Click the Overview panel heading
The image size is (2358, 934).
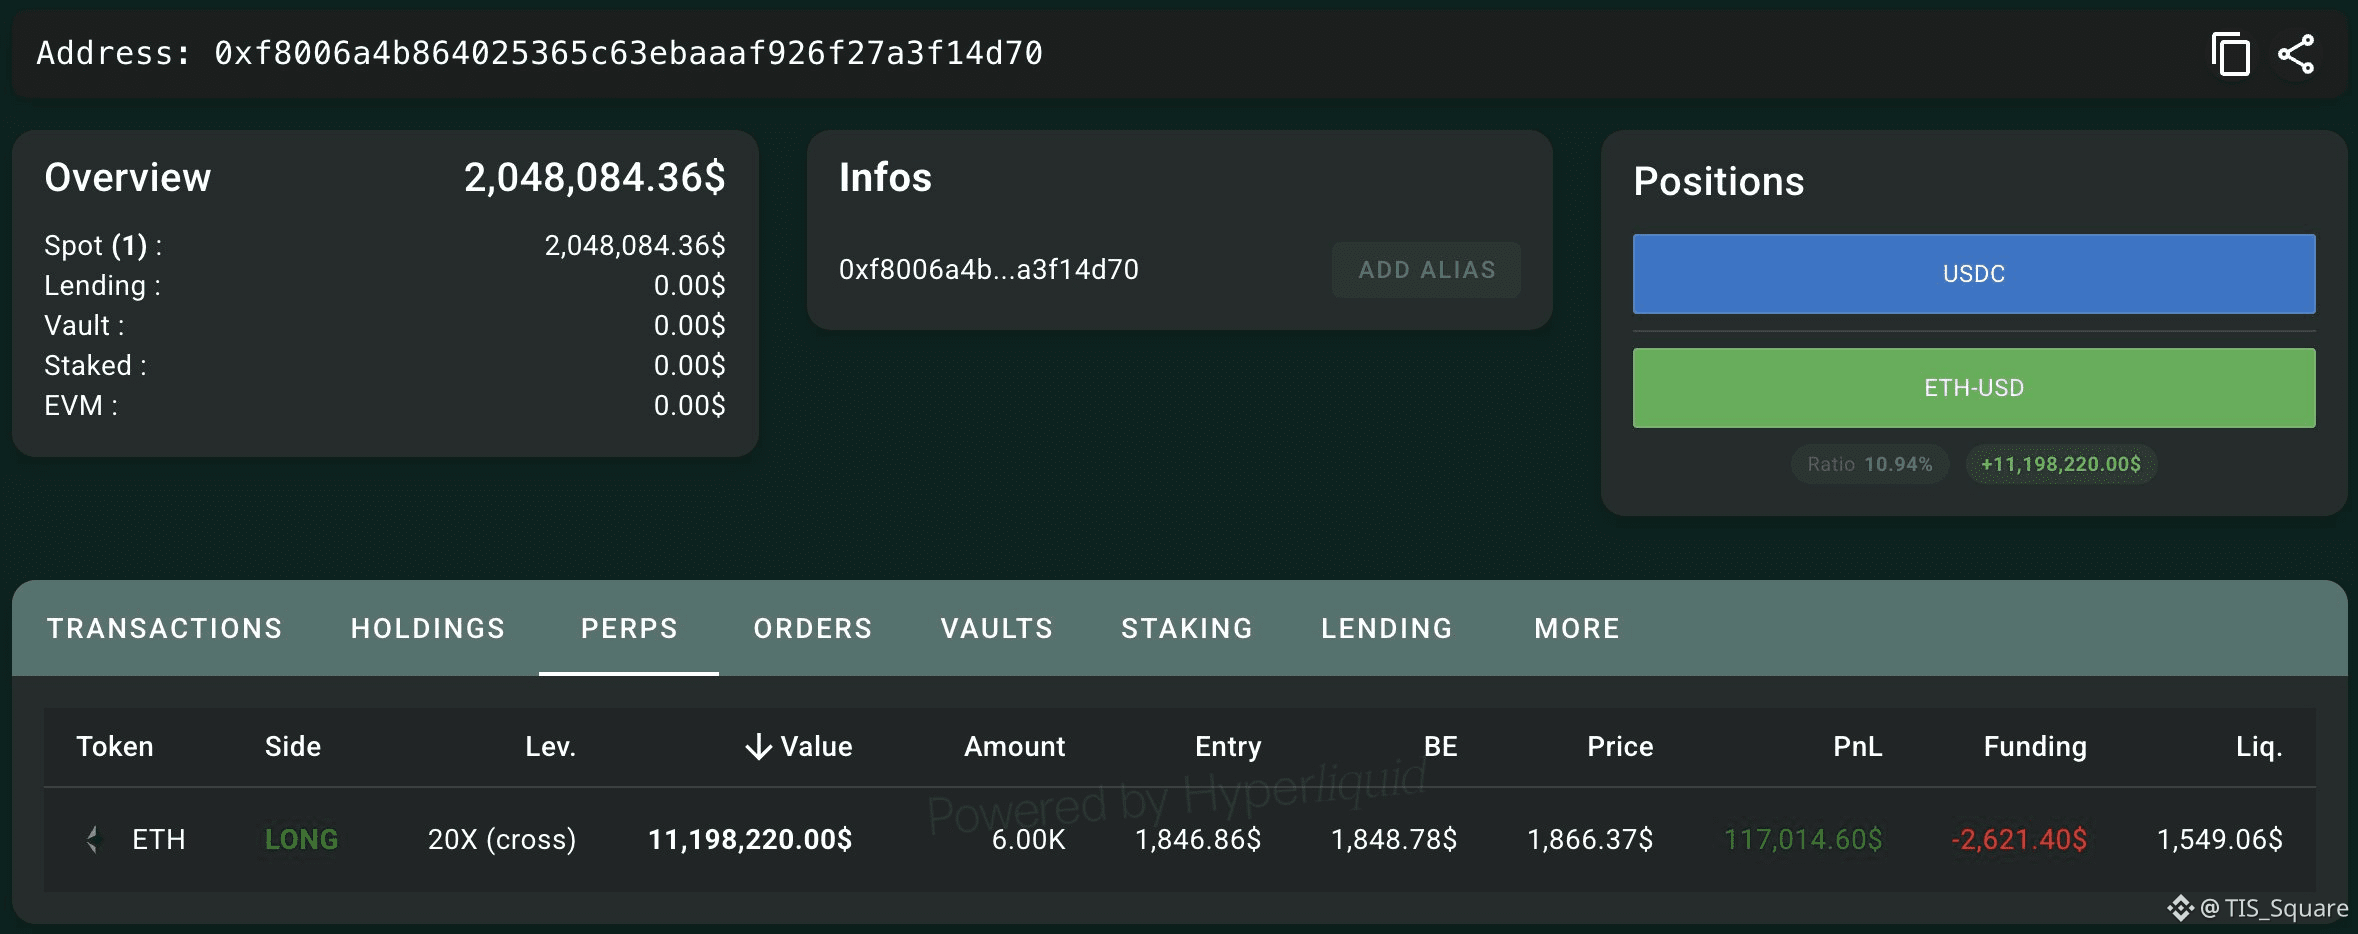(x=128, y=178)
